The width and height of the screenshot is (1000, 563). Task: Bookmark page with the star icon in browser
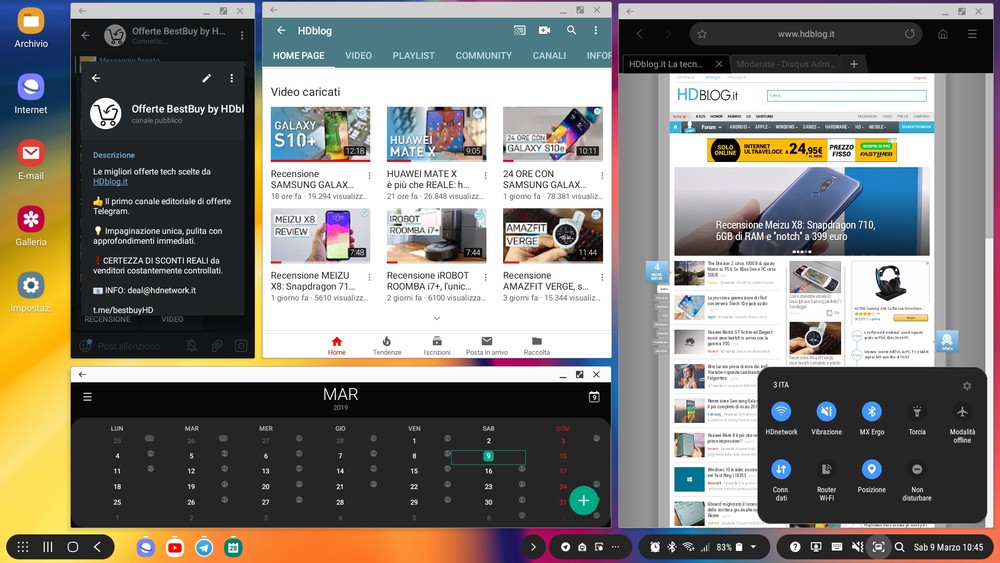pos(702,34)
